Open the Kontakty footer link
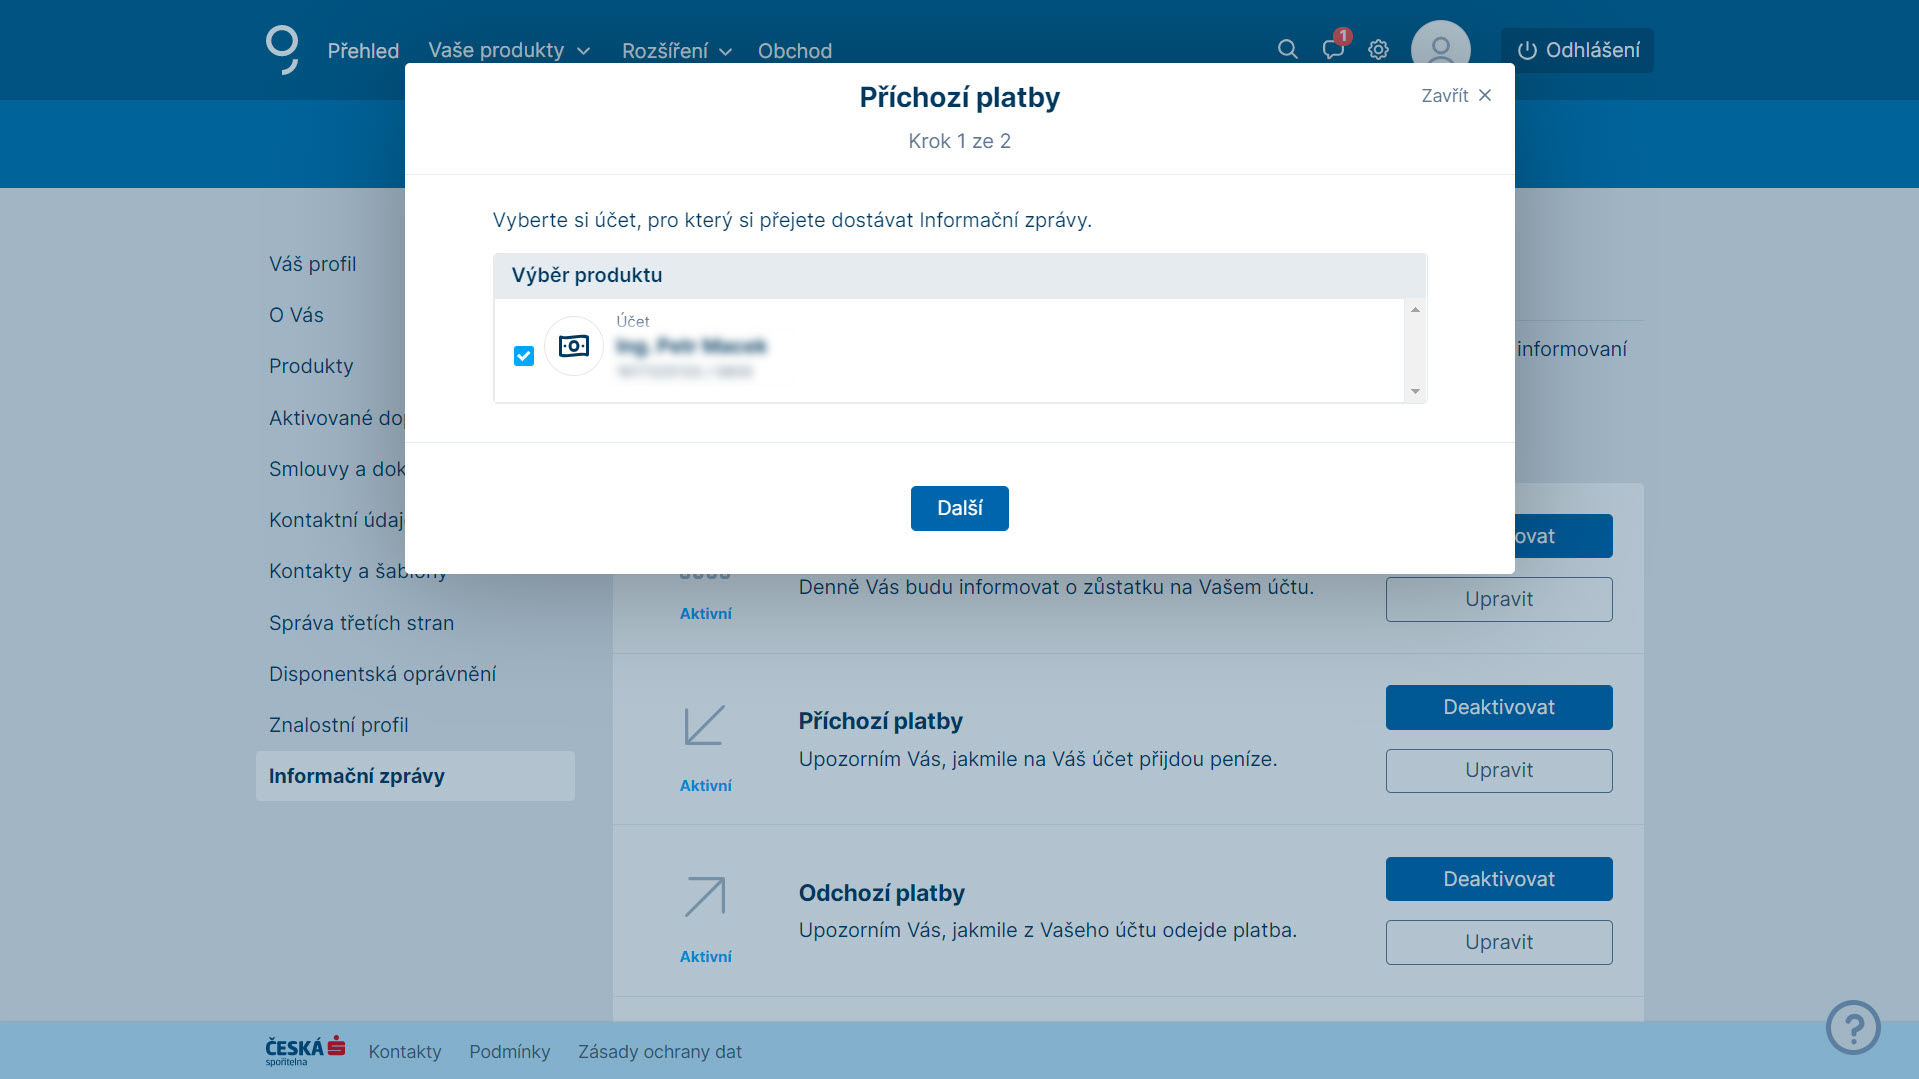 point(404,1052)
